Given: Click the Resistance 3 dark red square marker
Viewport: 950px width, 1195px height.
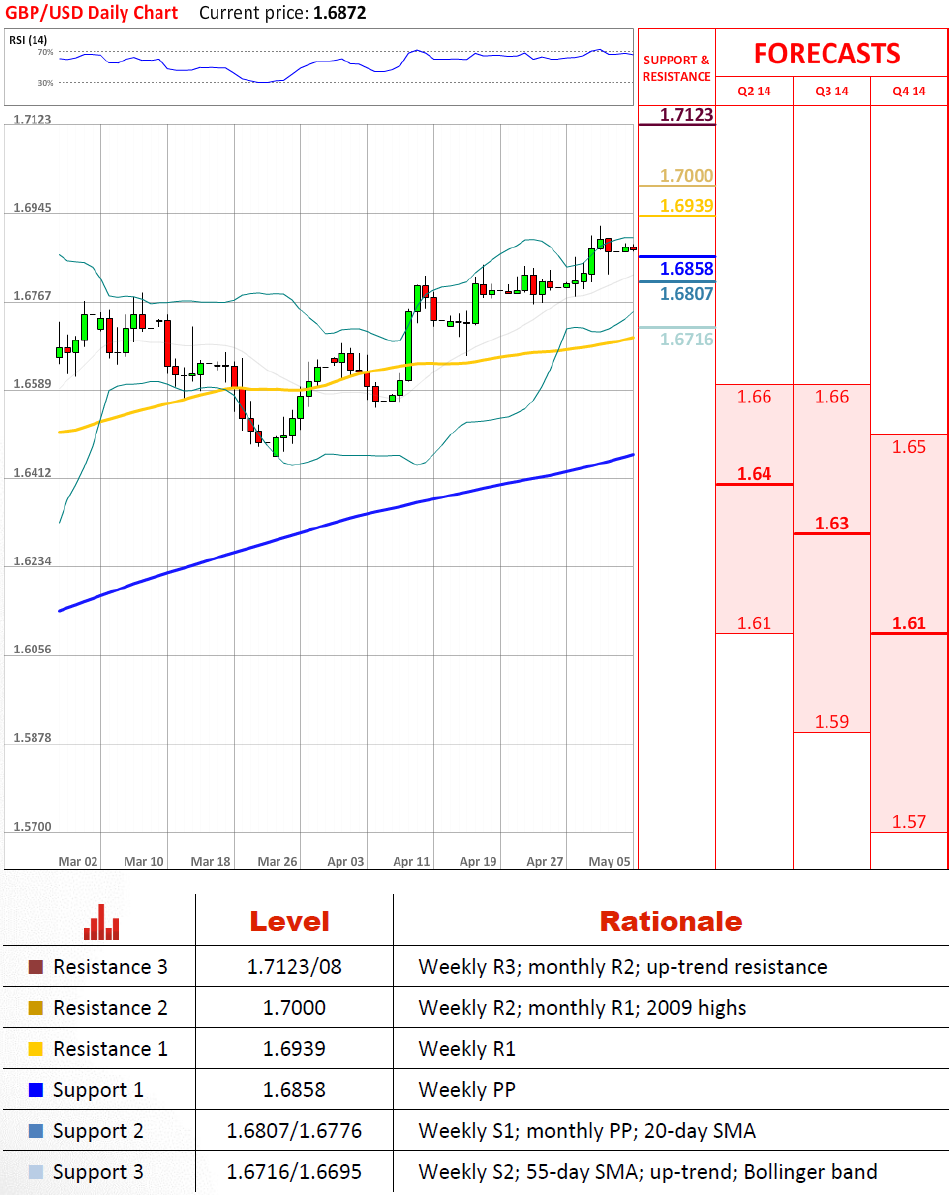Looking at the screenshot, I should (x=36, y=967).
